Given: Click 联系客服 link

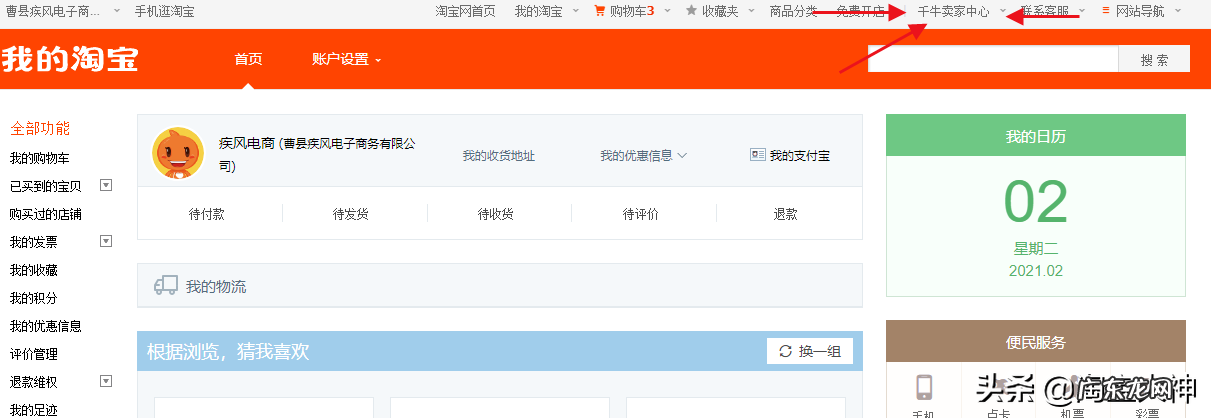Looking at the screenshot, I should click(x=1045, y=12).
